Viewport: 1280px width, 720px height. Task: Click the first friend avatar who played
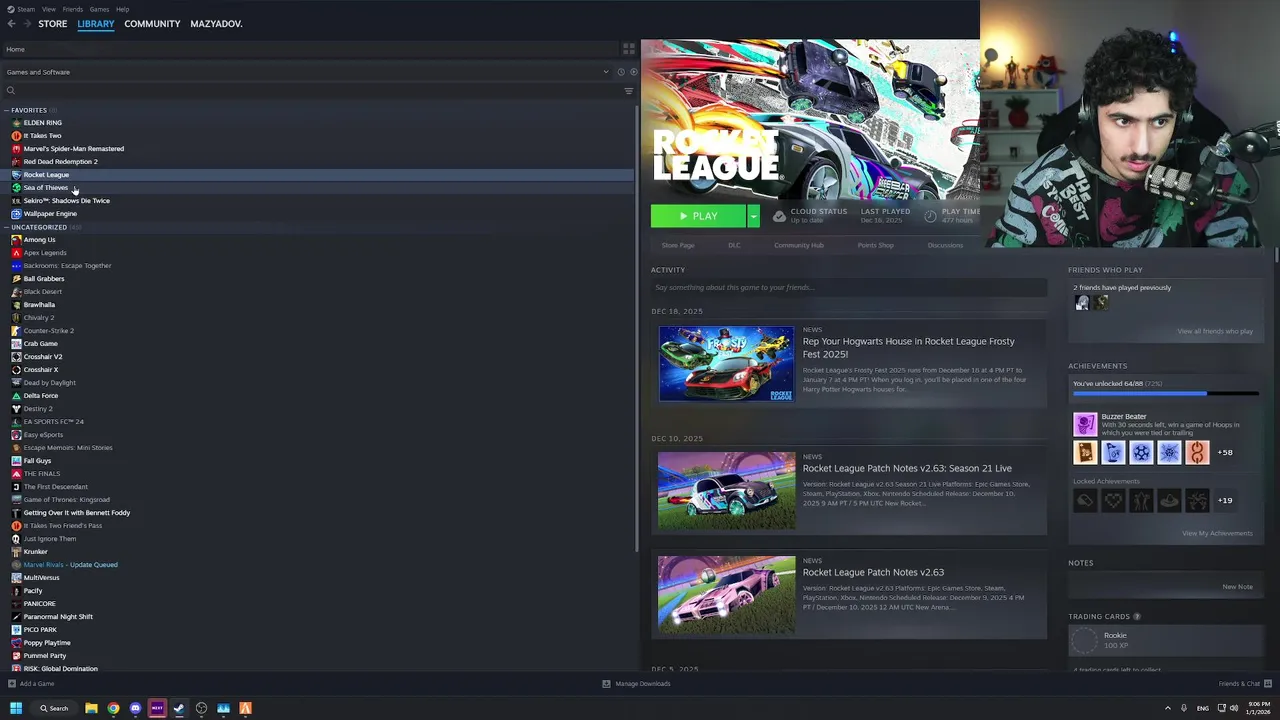pyautogui.click(x=1082, y=303)
